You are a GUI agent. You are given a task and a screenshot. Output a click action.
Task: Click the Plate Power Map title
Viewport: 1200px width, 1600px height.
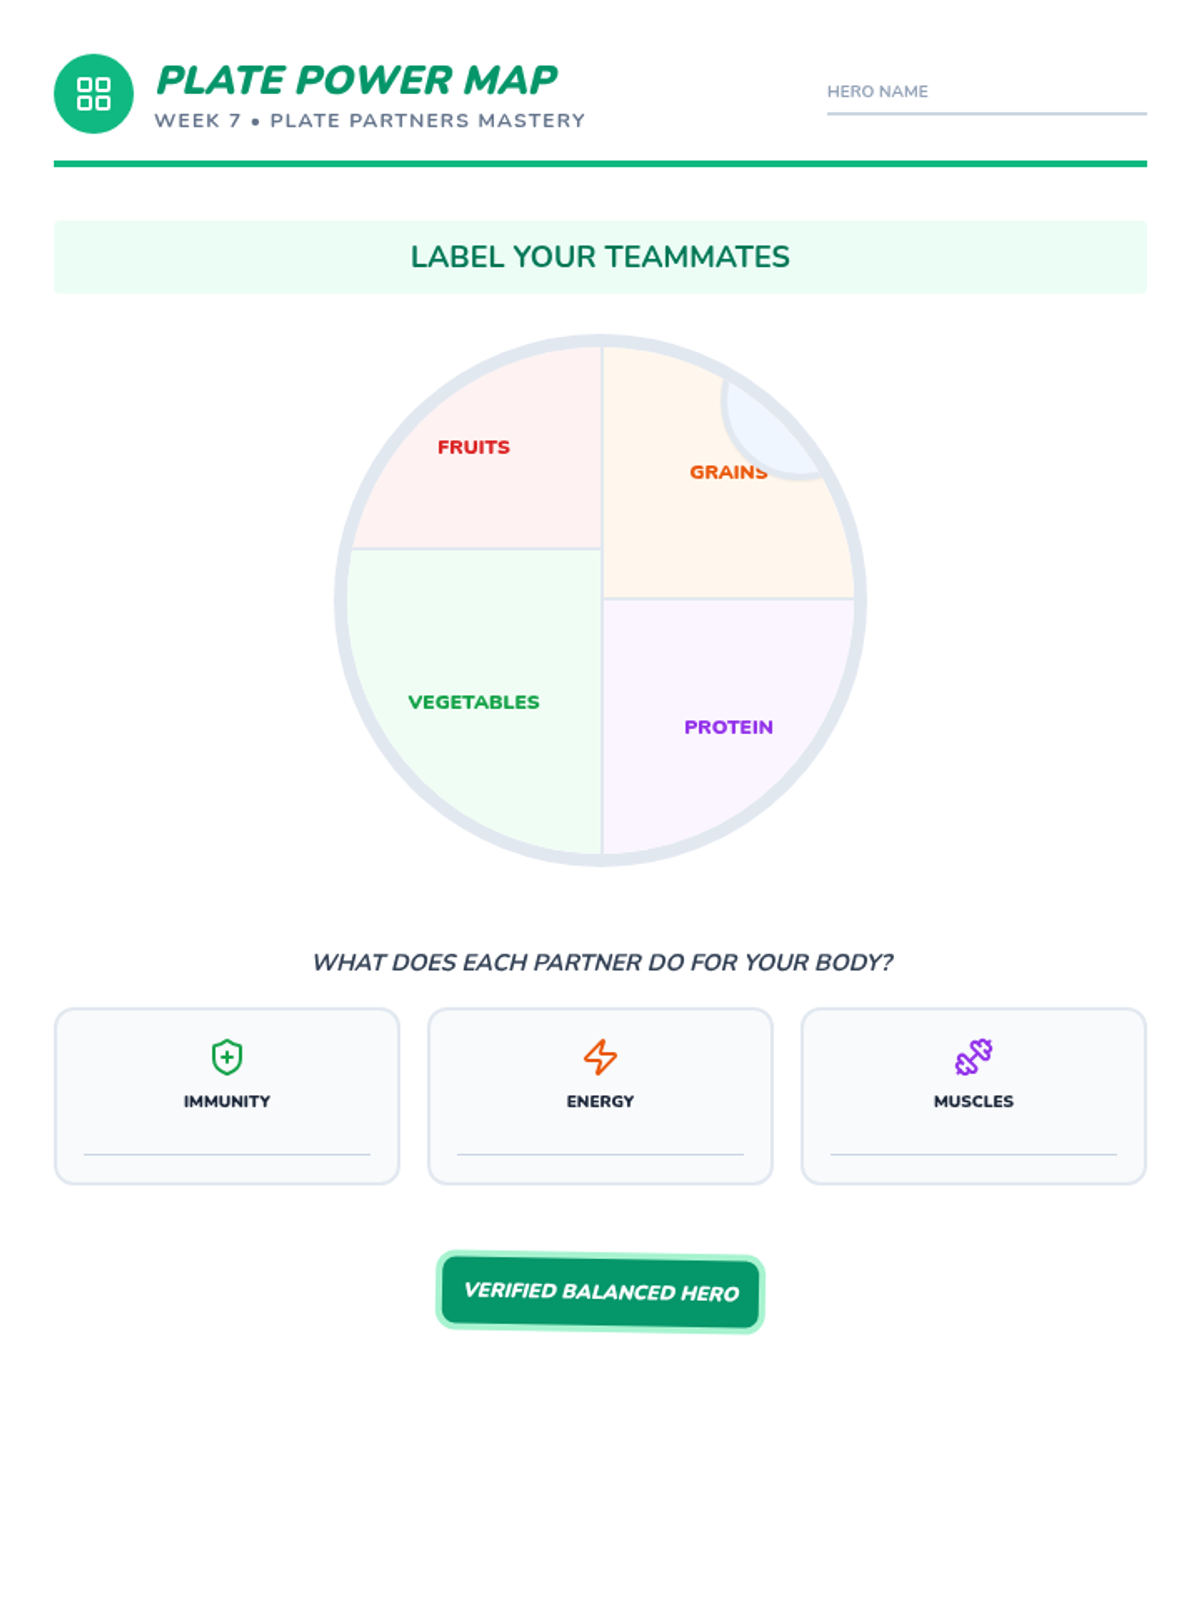pos(357,80)
